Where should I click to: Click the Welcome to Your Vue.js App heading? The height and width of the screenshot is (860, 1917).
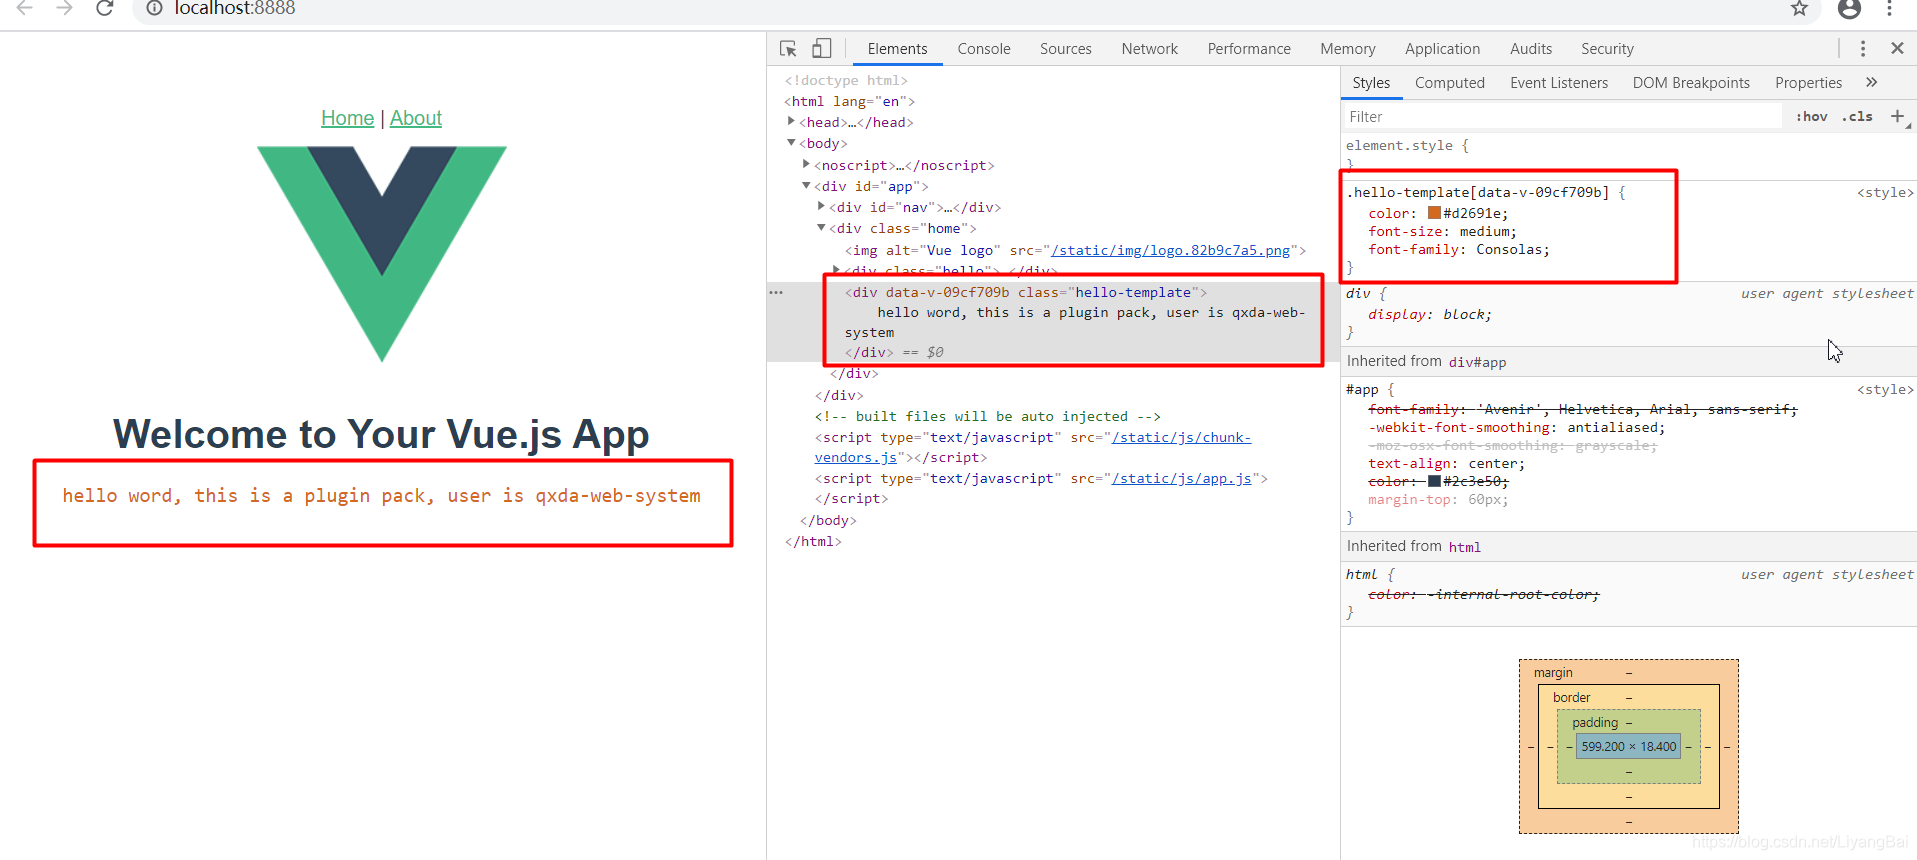coord(381,434)
